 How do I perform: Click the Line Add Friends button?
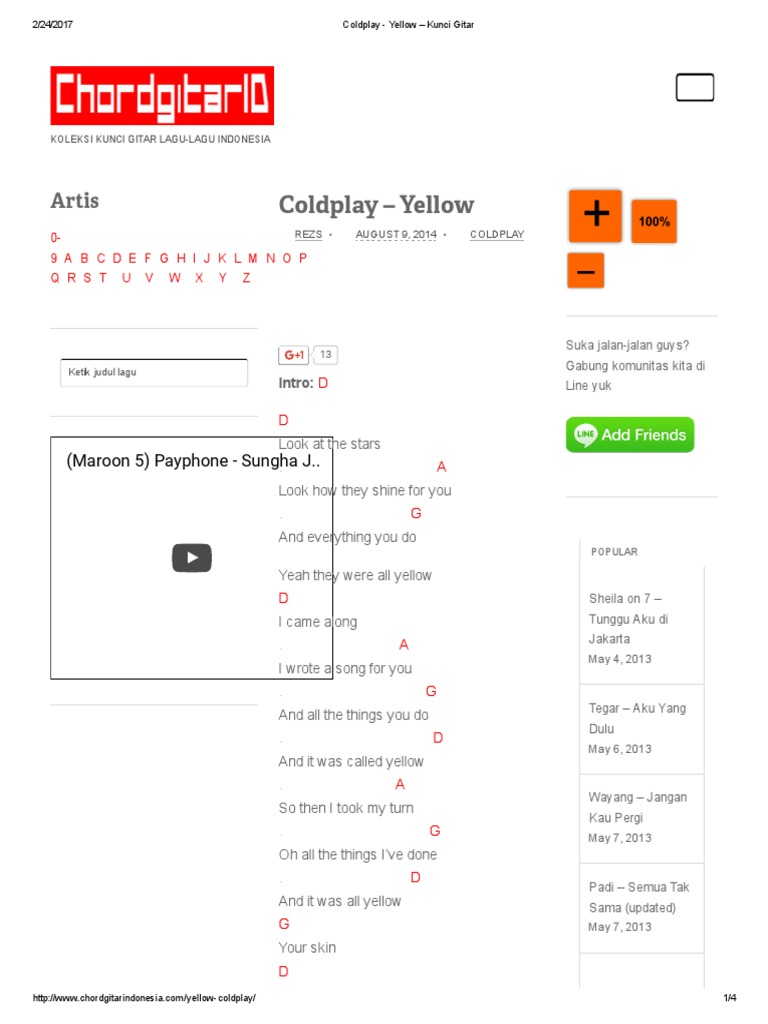pos(630,435)
